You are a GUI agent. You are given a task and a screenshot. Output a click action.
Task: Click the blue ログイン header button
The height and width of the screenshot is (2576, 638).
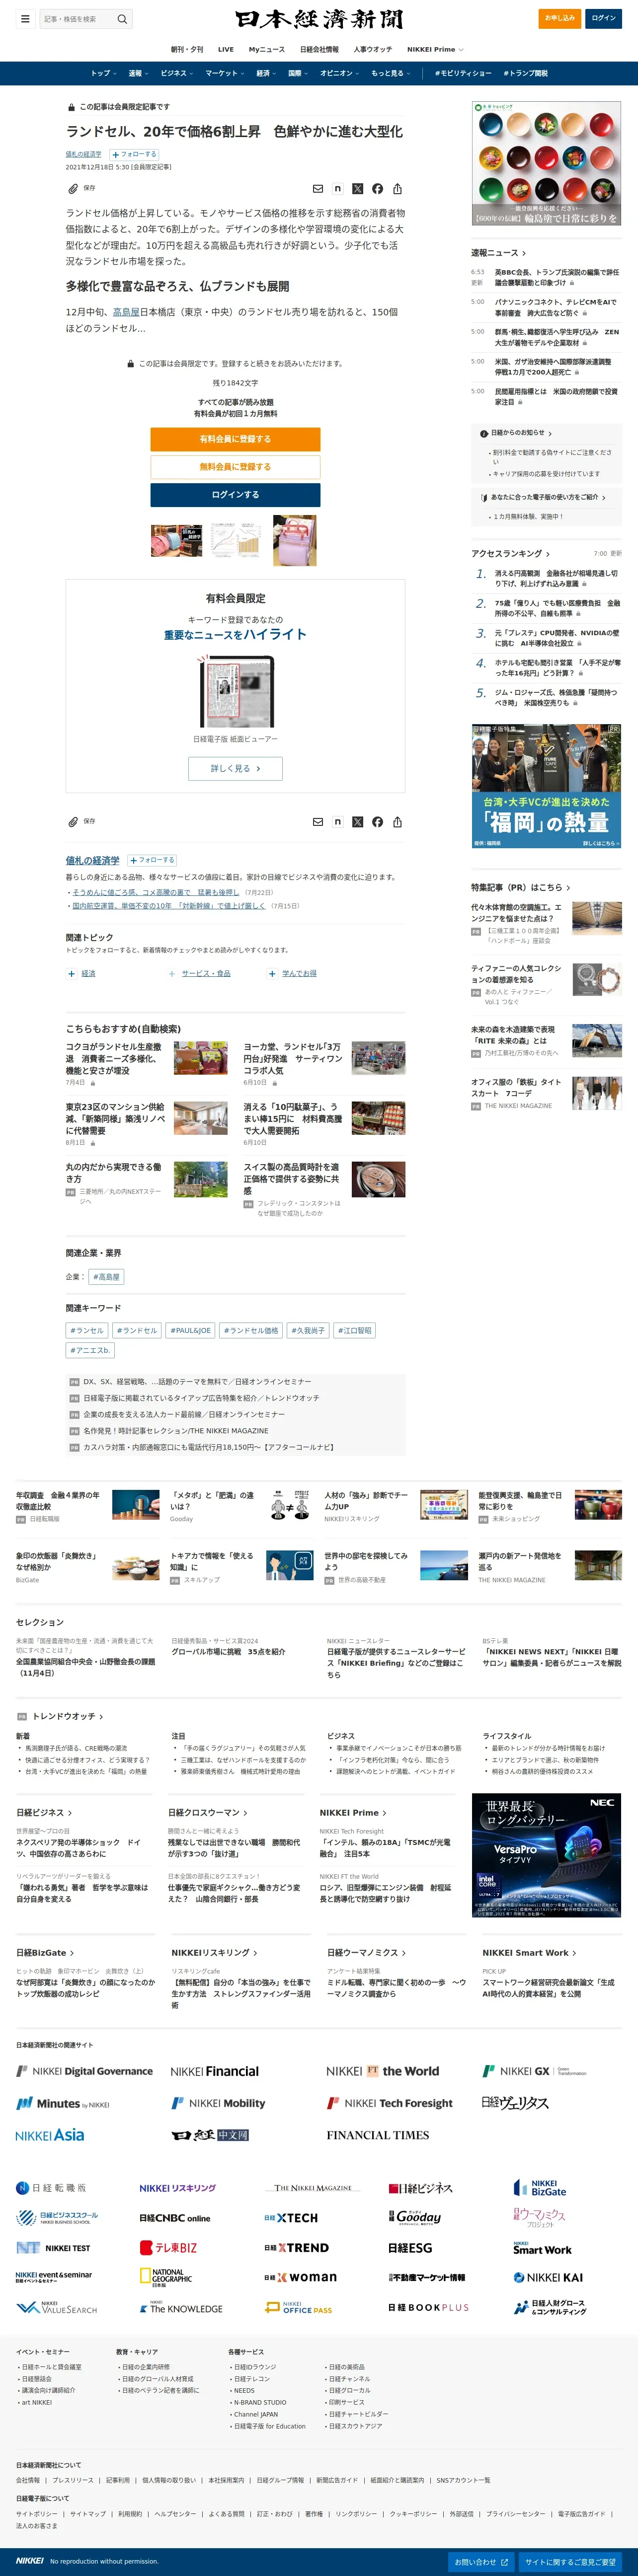[x=604, y=18]
